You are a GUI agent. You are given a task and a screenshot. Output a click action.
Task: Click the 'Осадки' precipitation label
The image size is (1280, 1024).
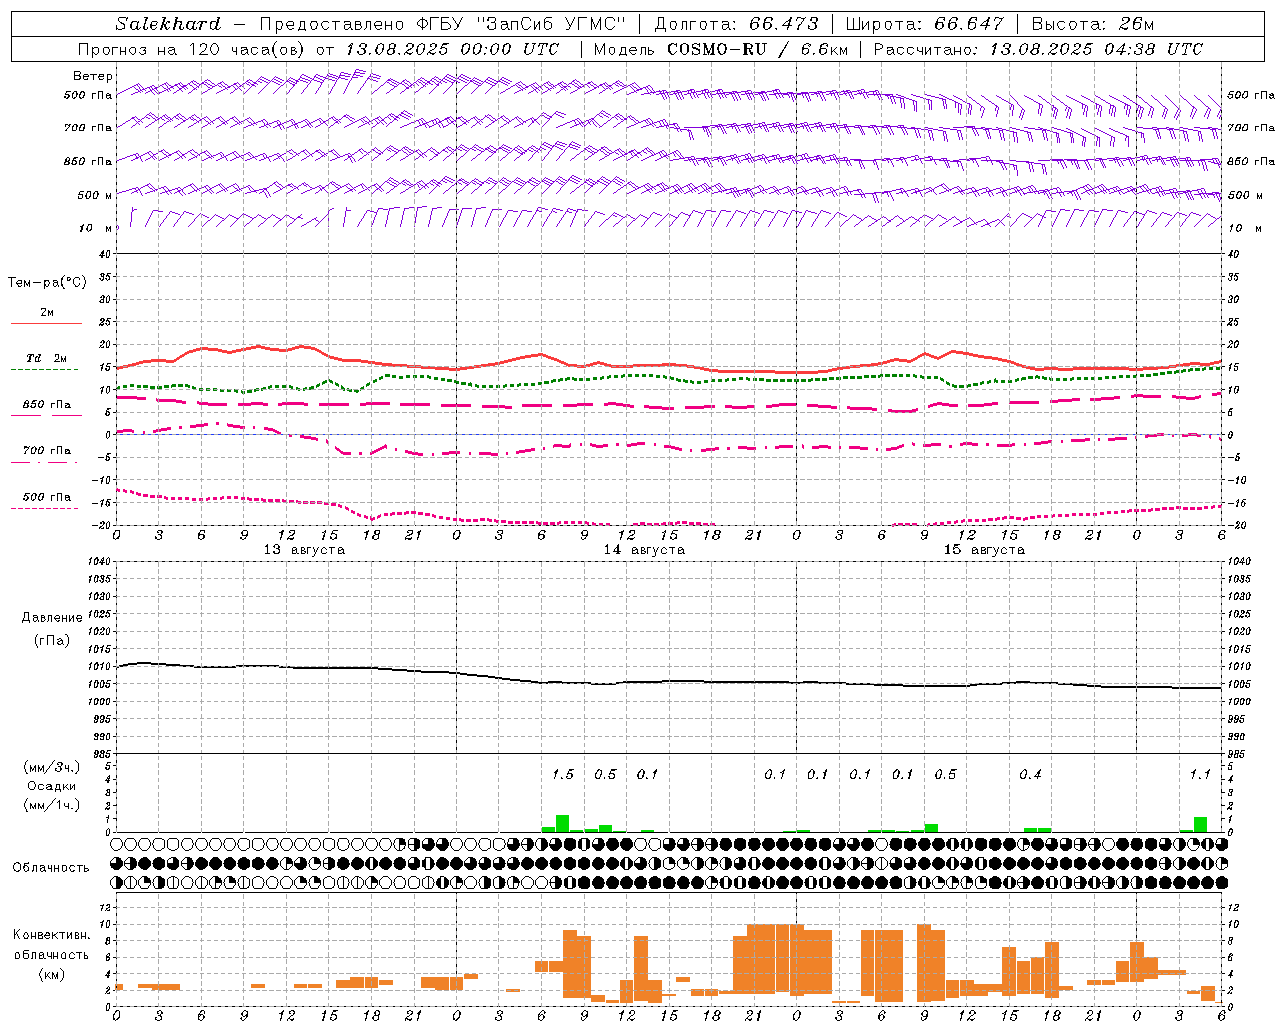pyautogui.click(x=52, y=786)
